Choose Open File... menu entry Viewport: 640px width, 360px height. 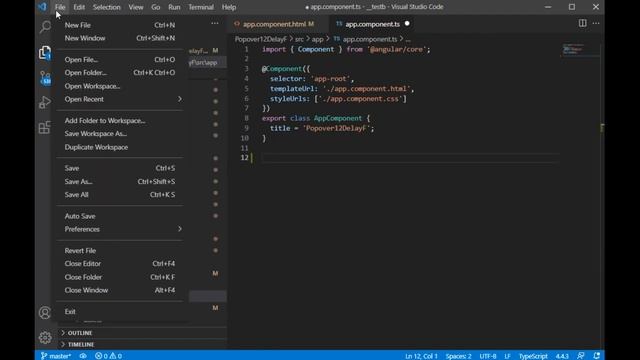pyautogui.click(x=120, y=60)
